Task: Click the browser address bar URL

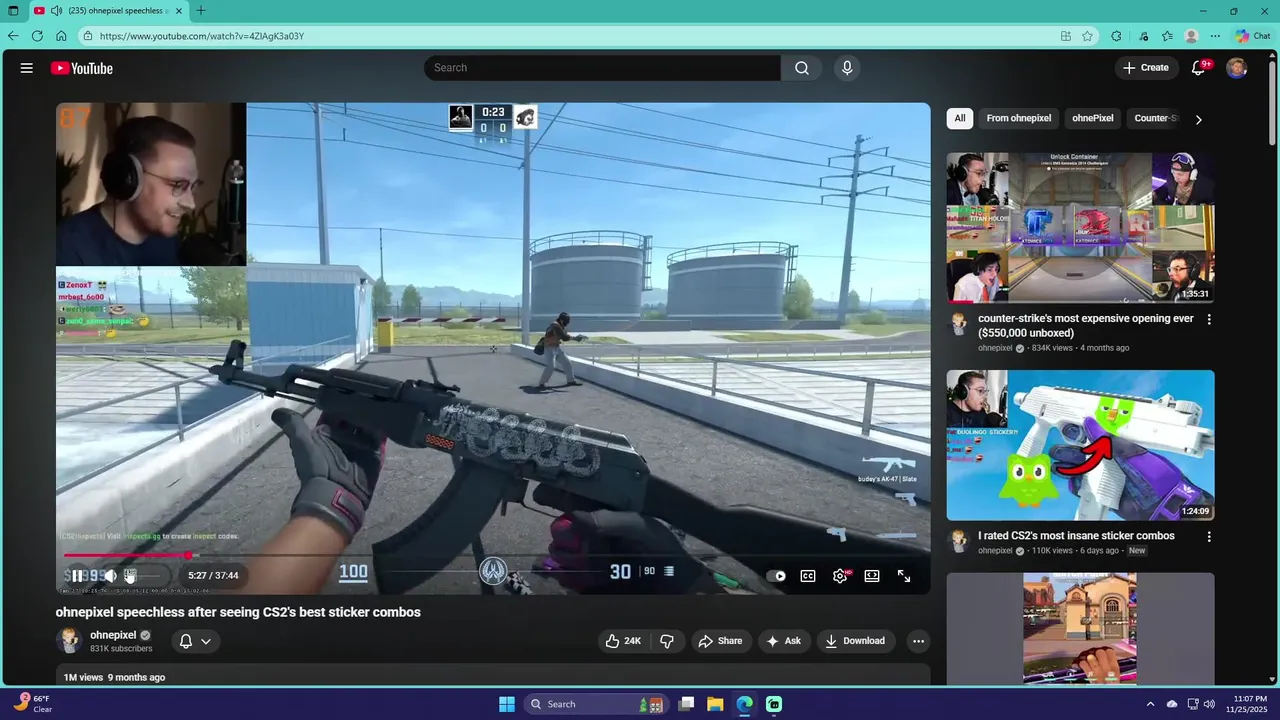Action: tap(202, 36)
